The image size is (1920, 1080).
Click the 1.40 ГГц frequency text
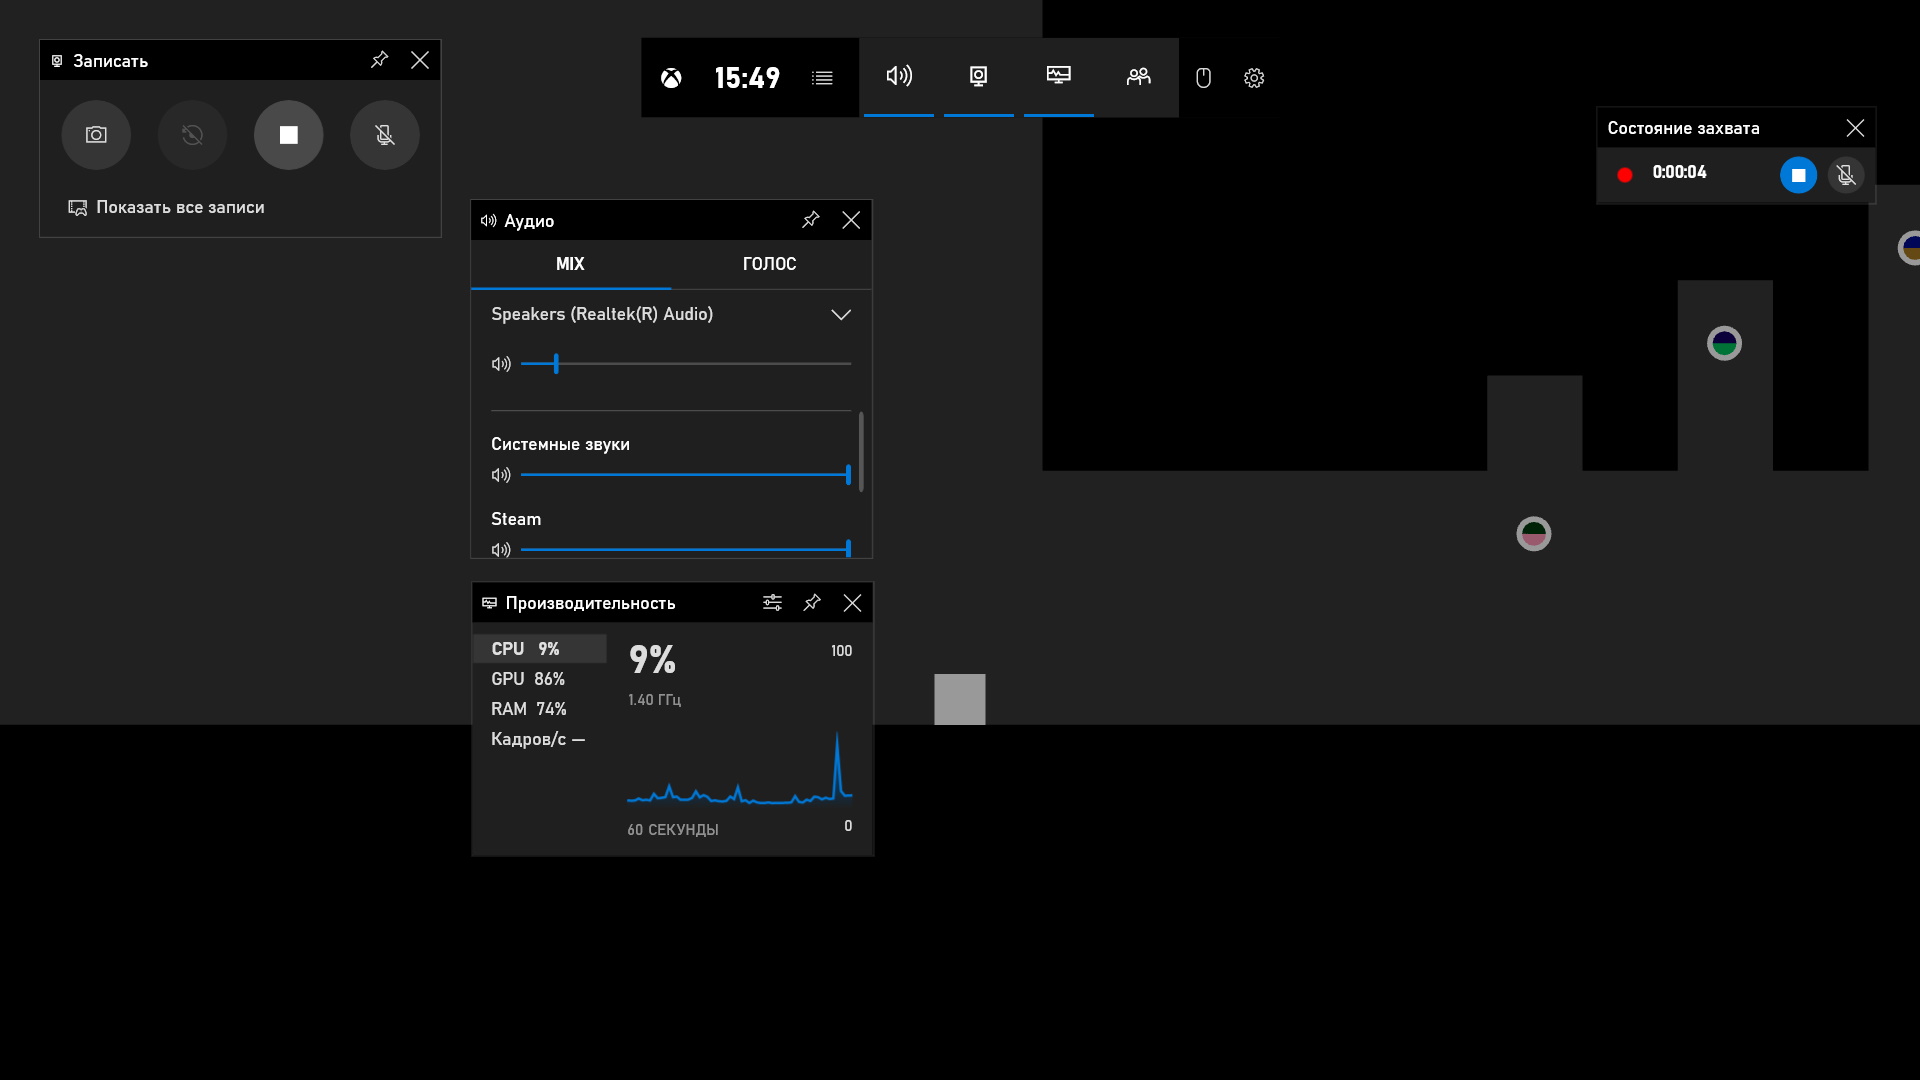(x=654, y=700)
